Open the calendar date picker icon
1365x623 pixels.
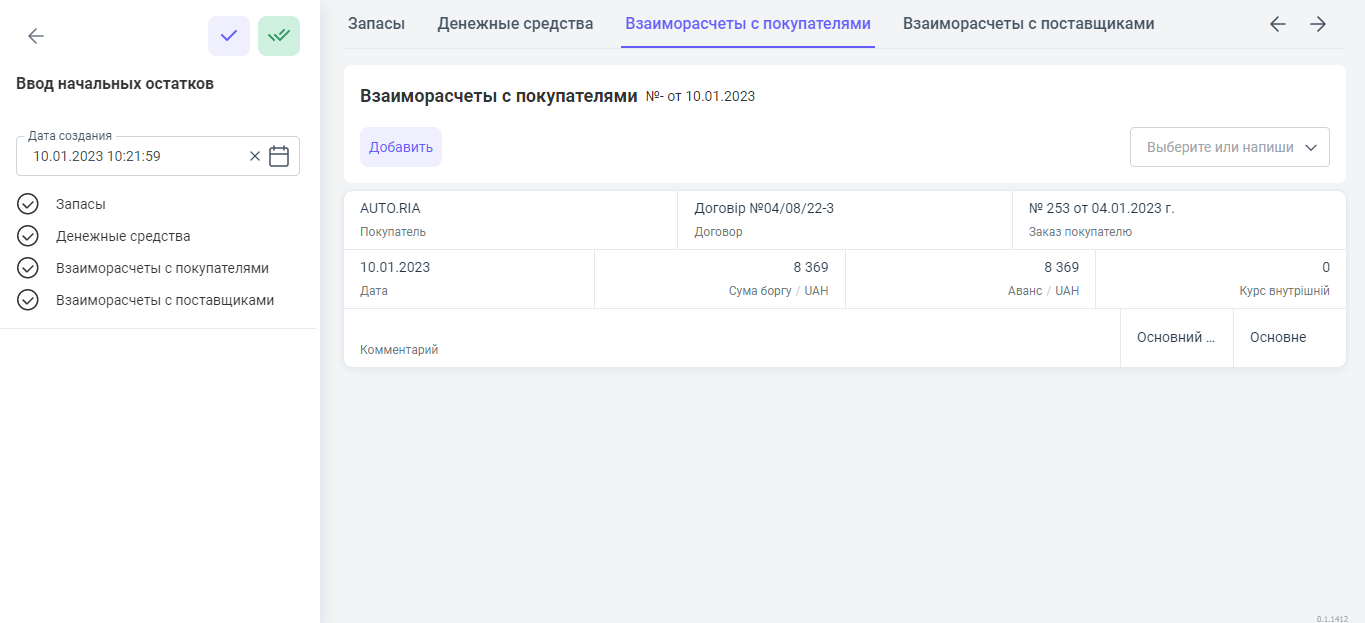click(x=279, y=156)
